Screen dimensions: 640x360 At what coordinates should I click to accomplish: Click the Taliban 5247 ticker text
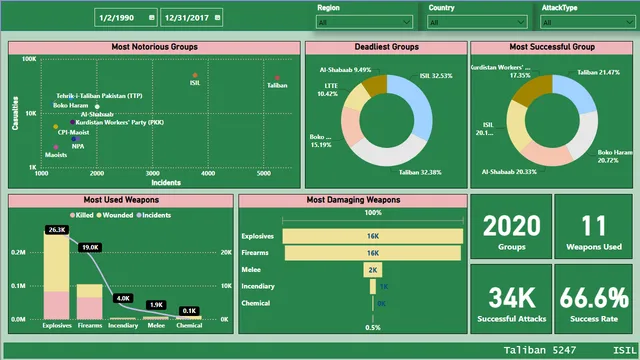pyautogui.click(x=540, y=350)
